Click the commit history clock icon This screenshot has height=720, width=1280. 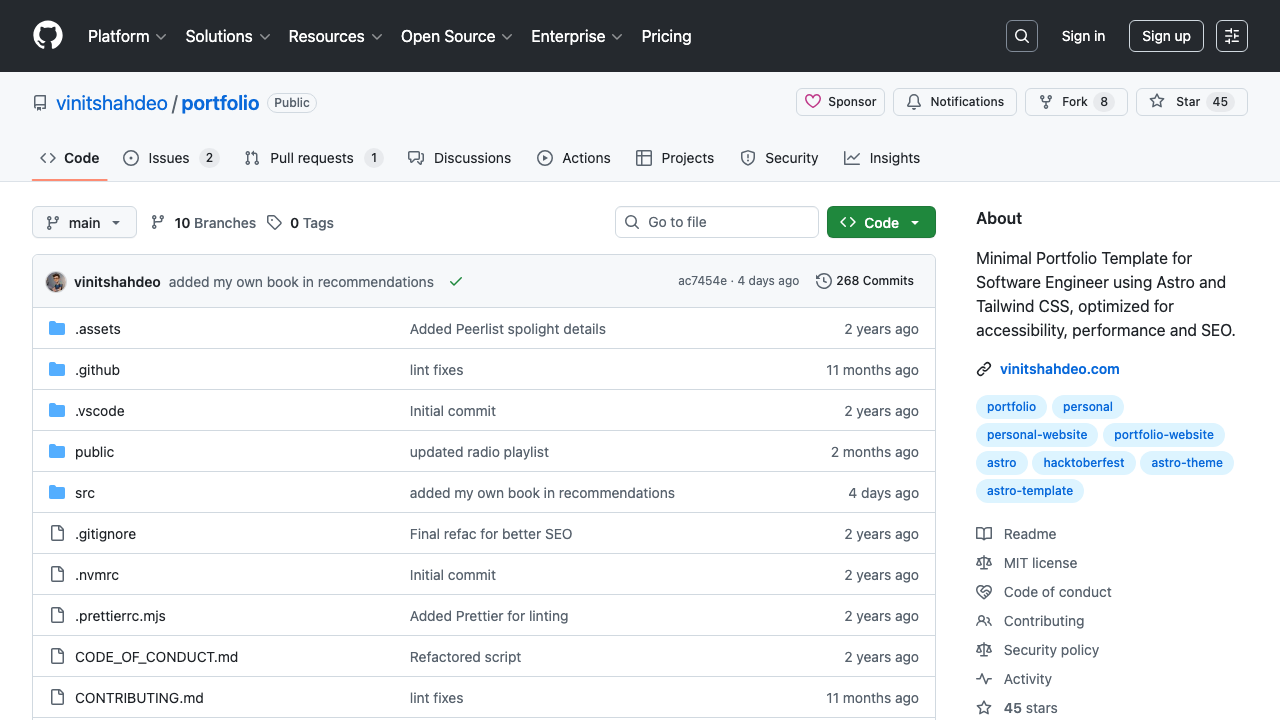tap(823, 281)
